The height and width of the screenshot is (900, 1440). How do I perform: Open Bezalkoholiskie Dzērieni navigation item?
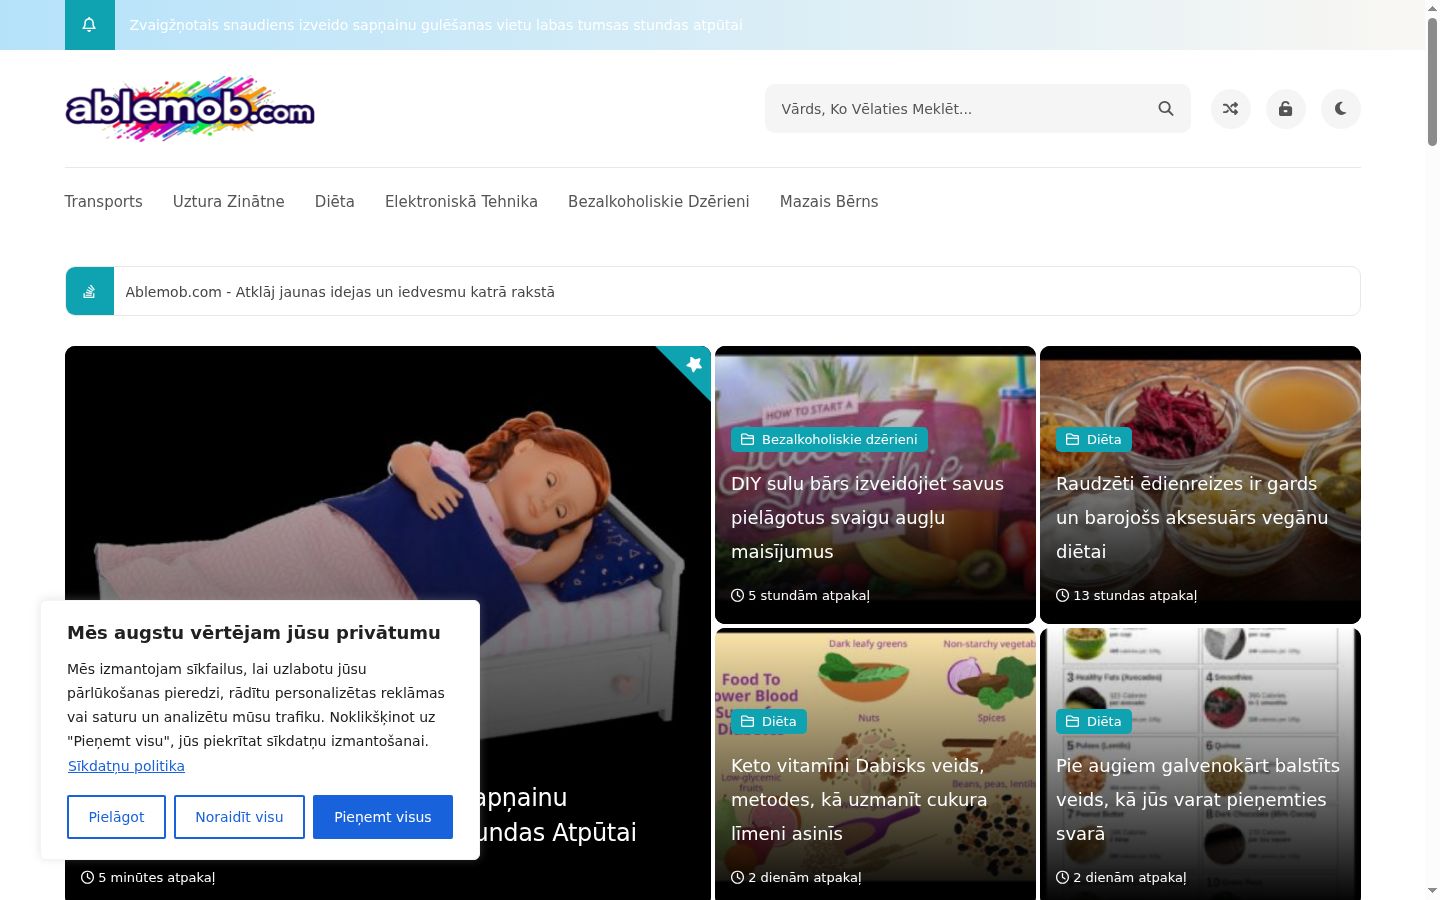tap(659, 202)
